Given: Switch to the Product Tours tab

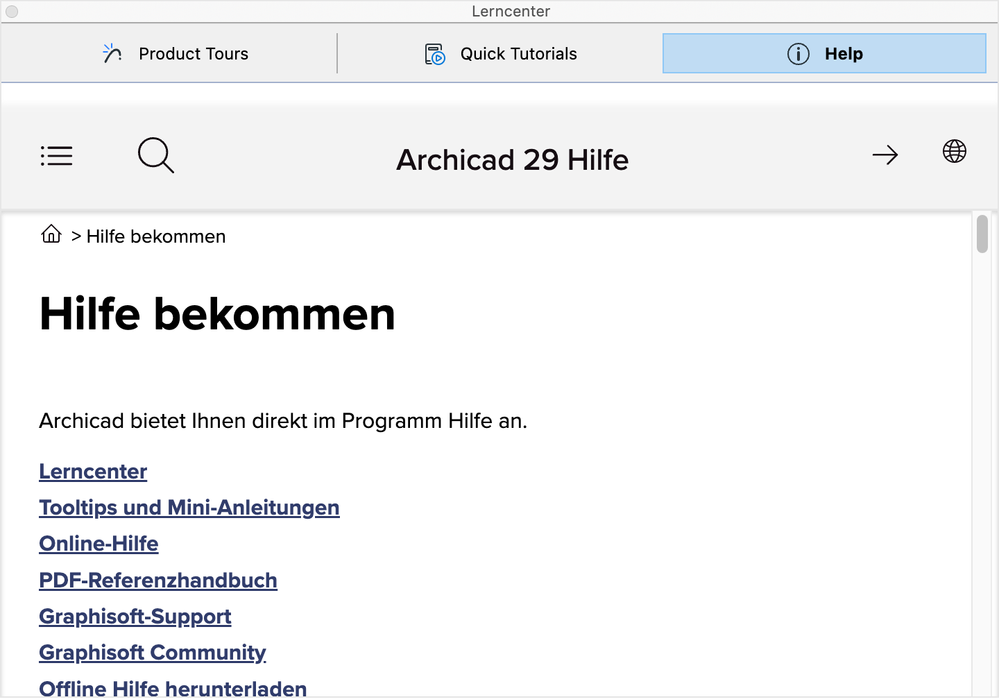Looking at the screenshot, I should (x=193, y=54).
